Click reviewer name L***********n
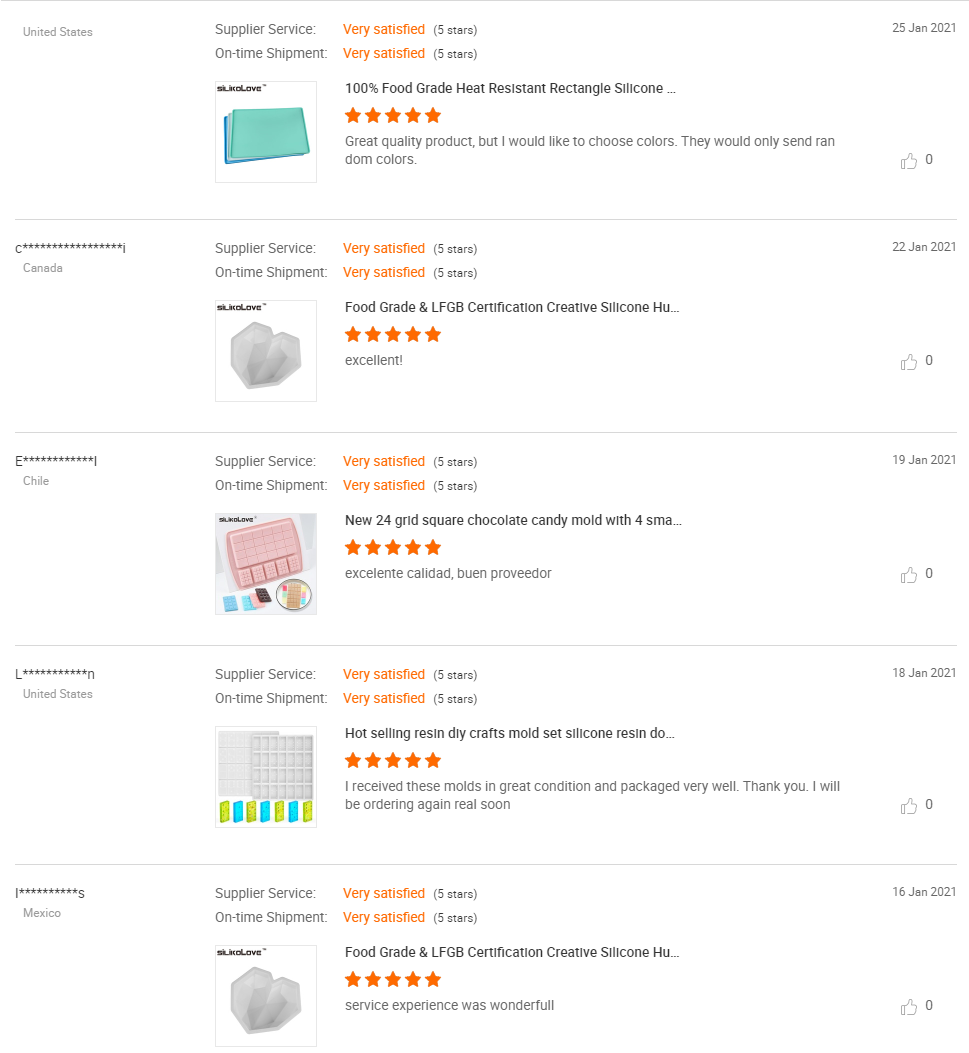This screenshot has width=969, height=1053. coord(55,674)
